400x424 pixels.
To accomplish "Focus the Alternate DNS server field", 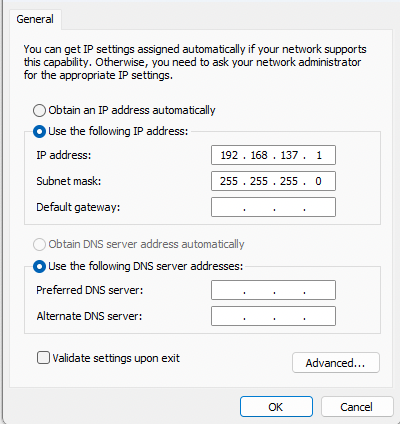I will (x=273, y=316).
